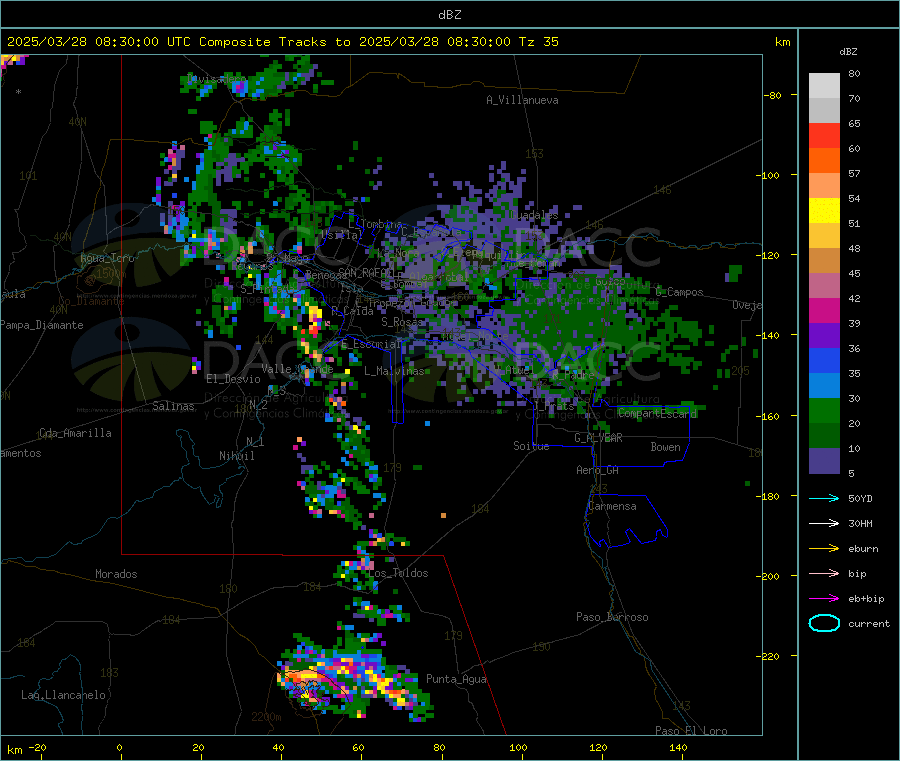Image resolution: width=900 pixels, height=761 pixels.
Task: Select the magenta 42–39 dBZ swatch
Action: point(824,310)
